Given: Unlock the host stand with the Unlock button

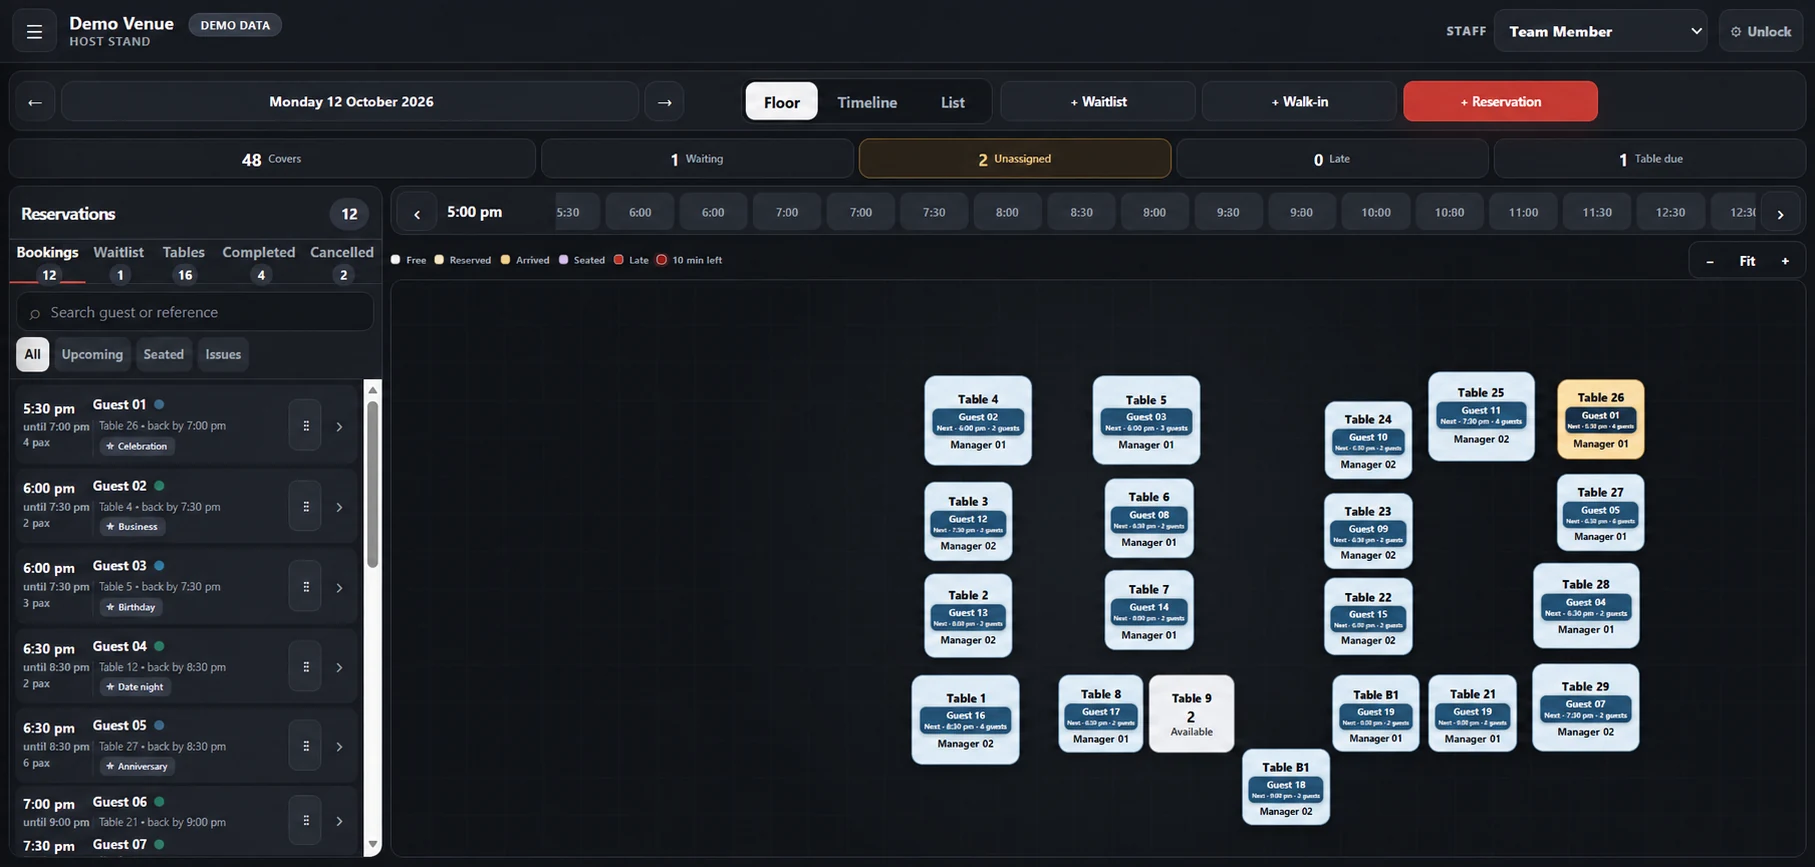Looking at the screenshot, I should point(1761,31).
